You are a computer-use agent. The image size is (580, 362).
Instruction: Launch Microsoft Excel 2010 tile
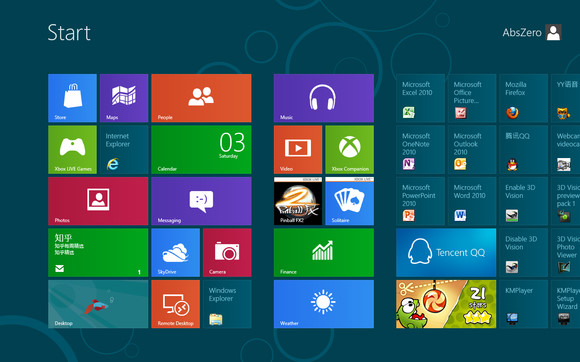(421, 98)
